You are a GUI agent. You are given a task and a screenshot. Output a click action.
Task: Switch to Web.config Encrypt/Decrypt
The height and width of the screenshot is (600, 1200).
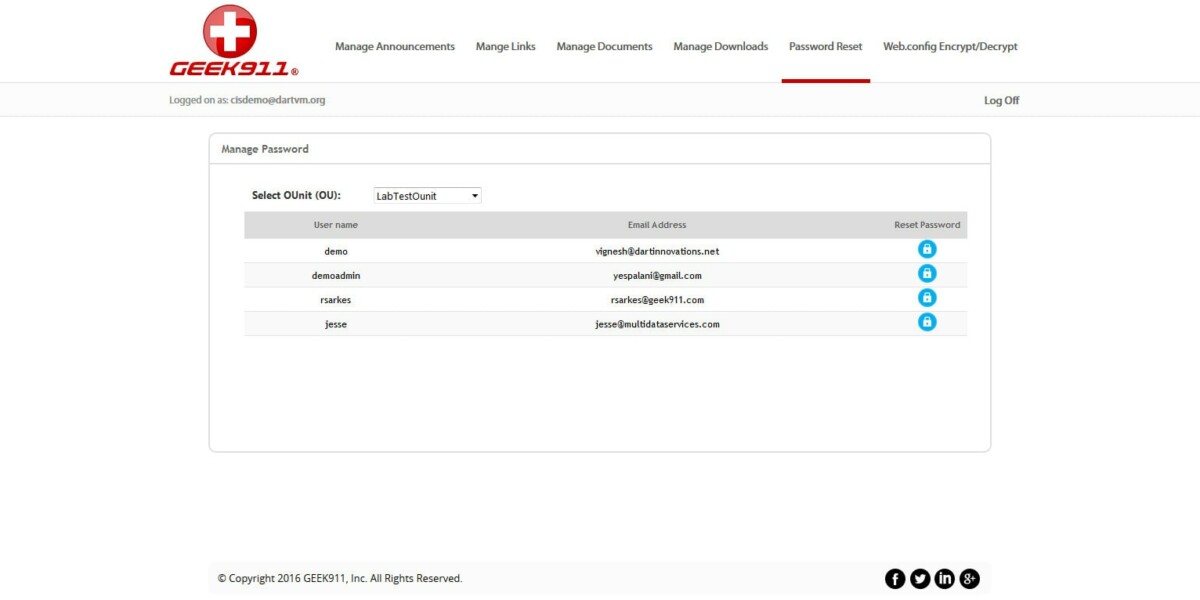(x=949, y=46)
